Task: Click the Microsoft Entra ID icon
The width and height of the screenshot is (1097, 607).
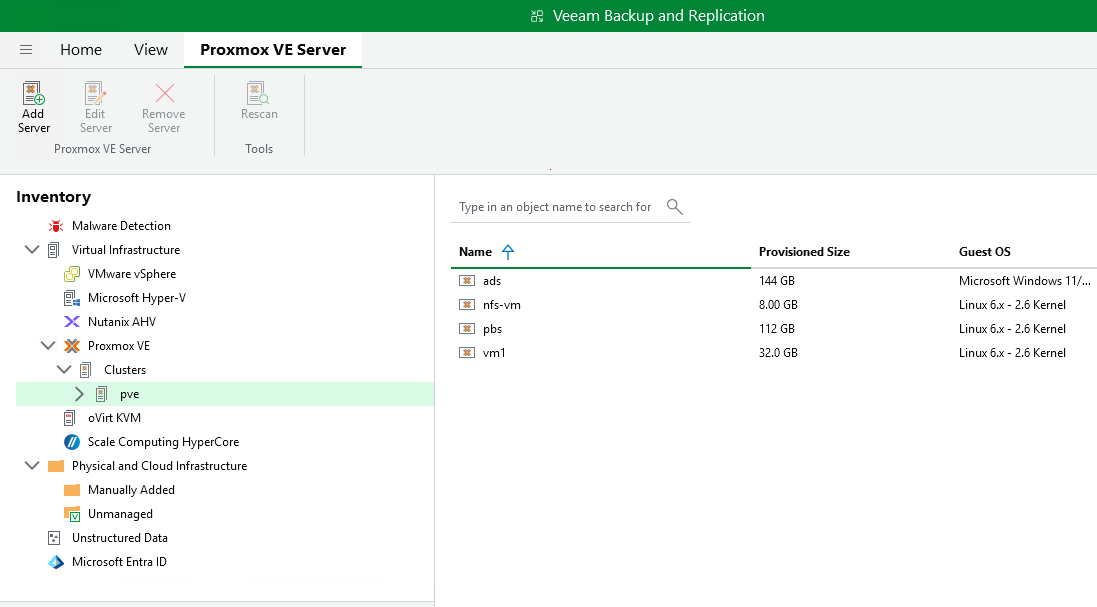Action: 55,562
